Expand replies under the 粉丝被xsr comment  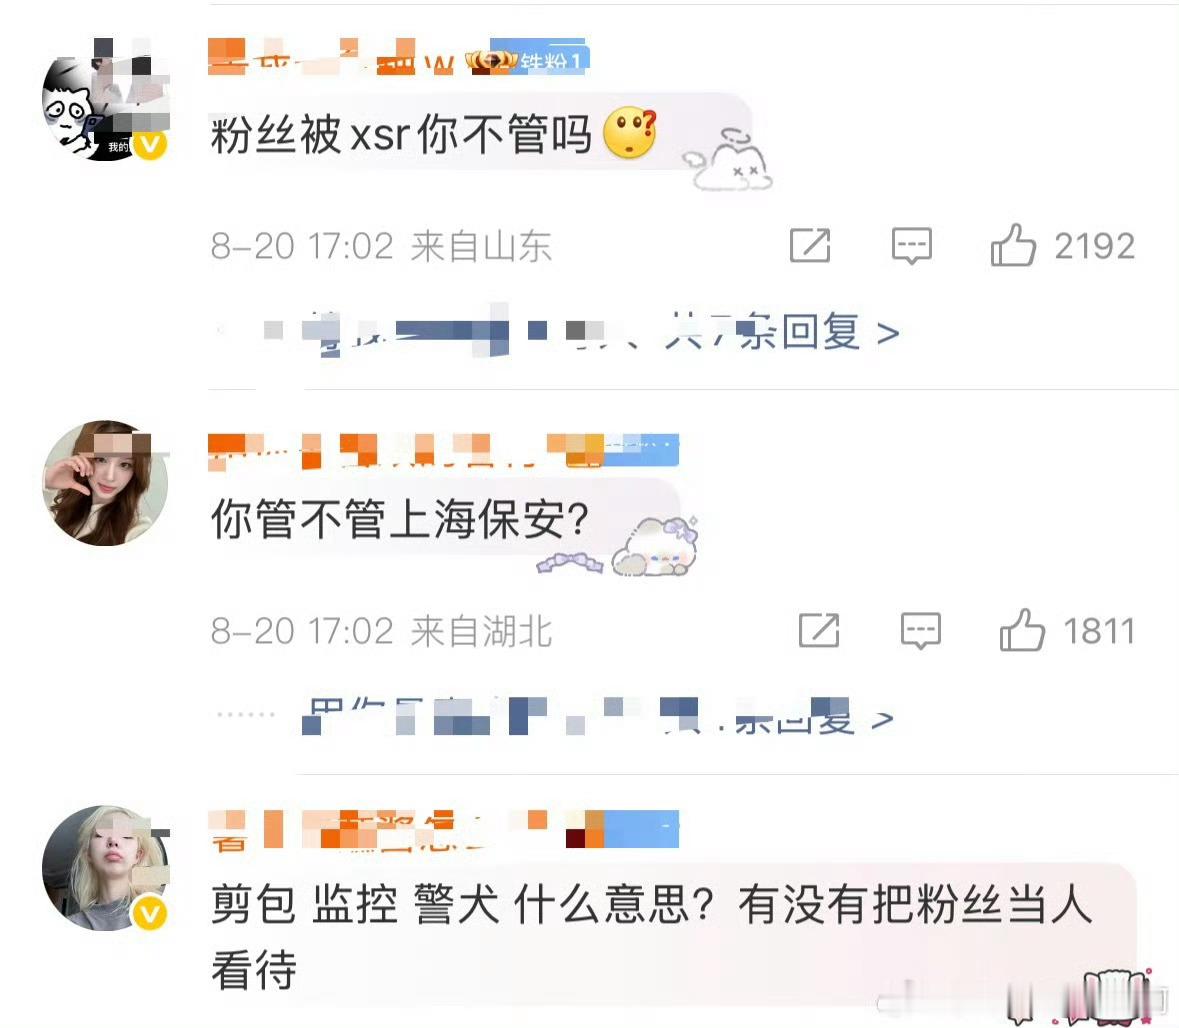tap(556, 332)
